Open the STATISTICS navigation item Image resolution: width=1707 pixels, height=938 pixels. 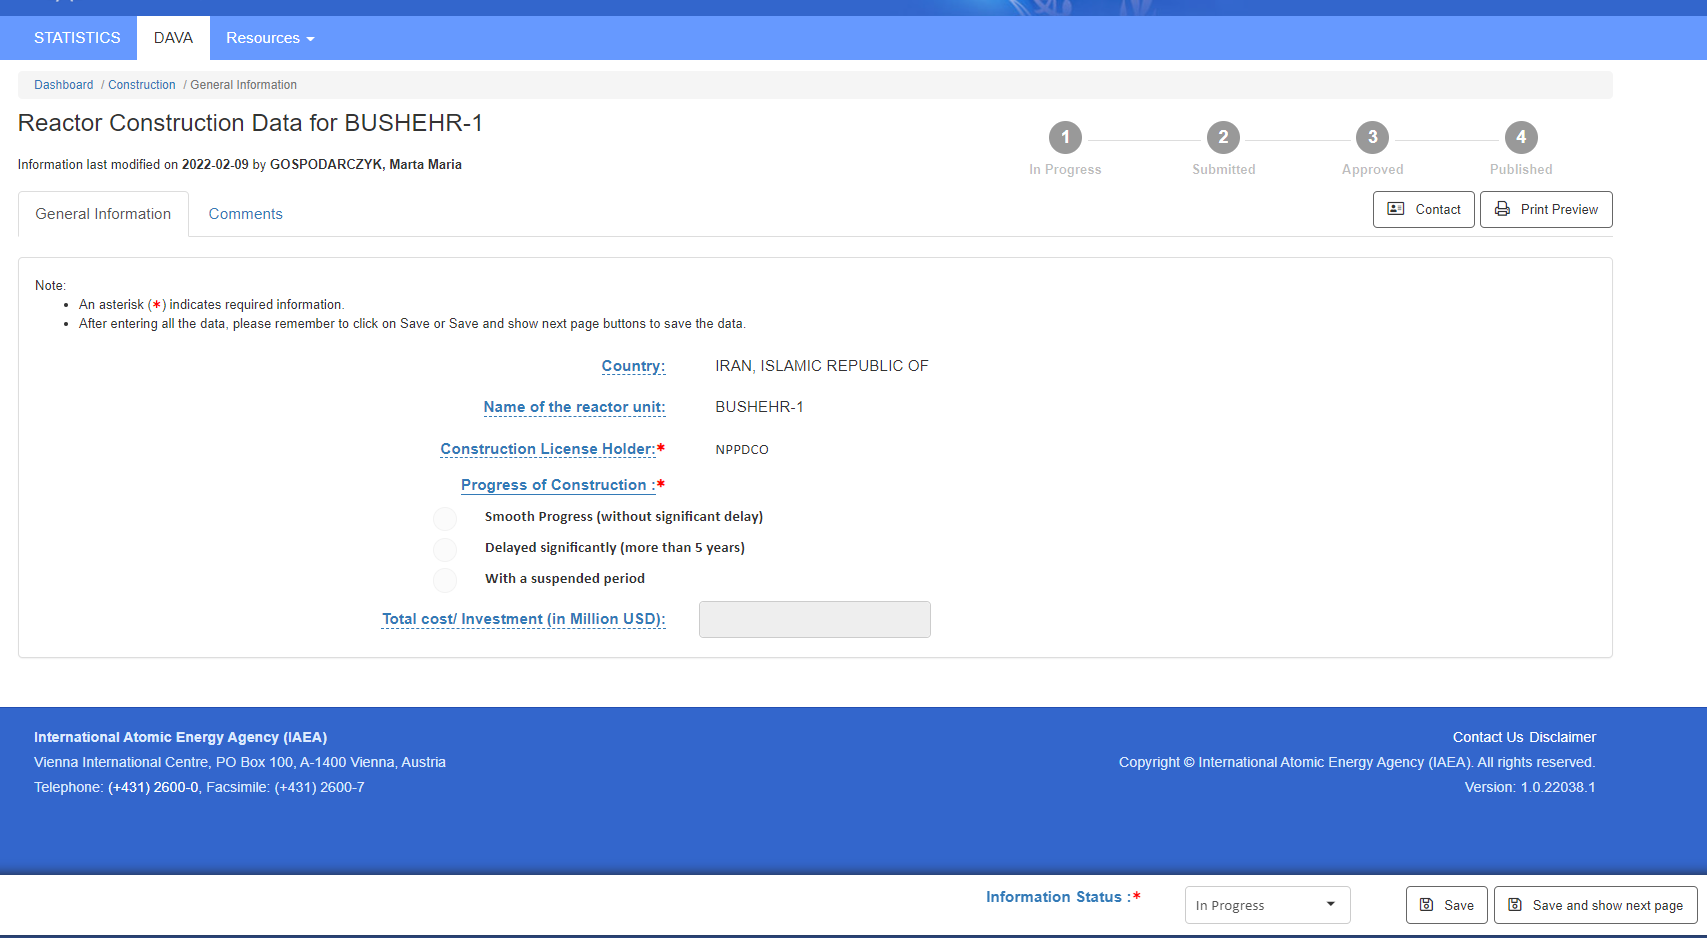[77, 38]
